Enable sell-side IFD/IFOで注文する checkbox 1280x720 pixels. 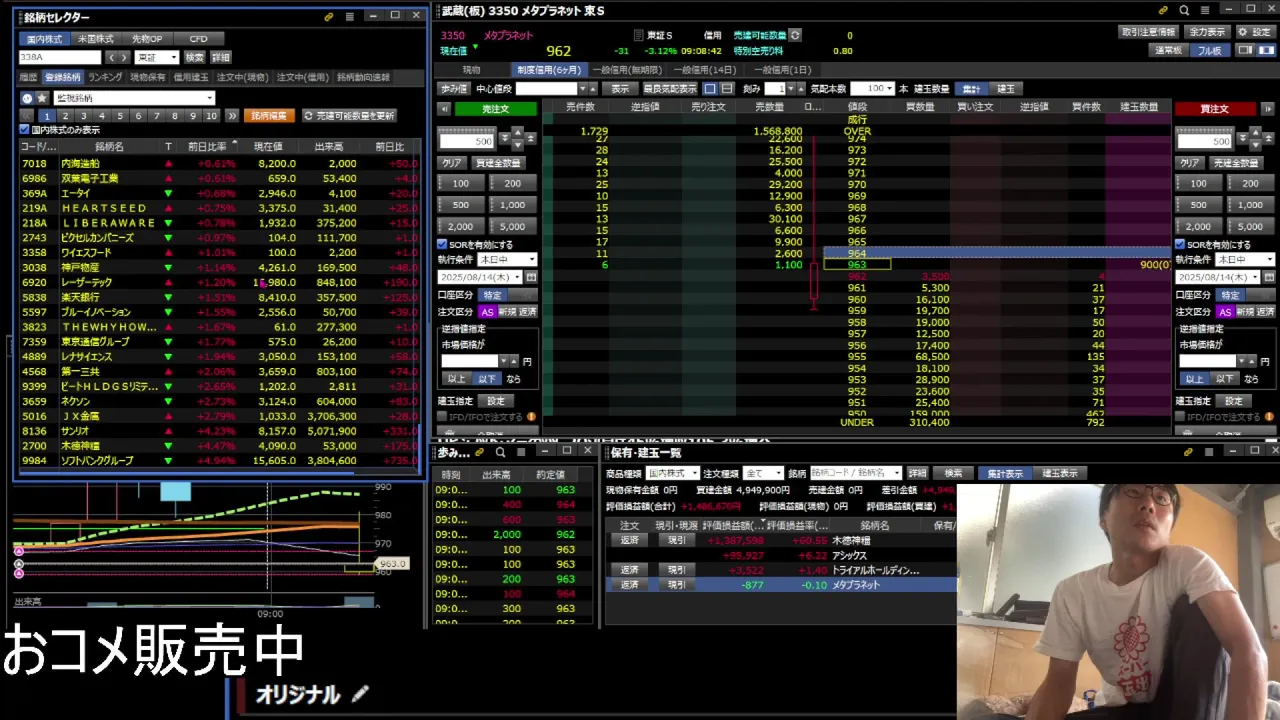(442, 416)
